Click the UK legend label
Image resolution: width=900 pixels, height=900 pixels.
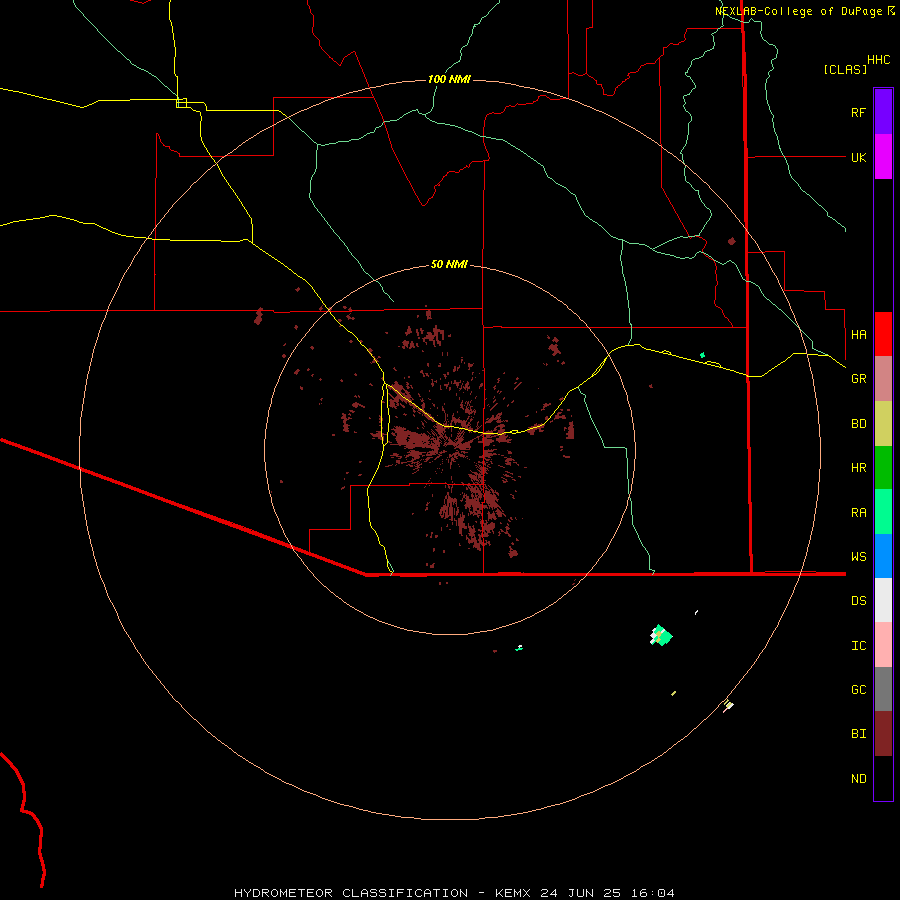858,157
